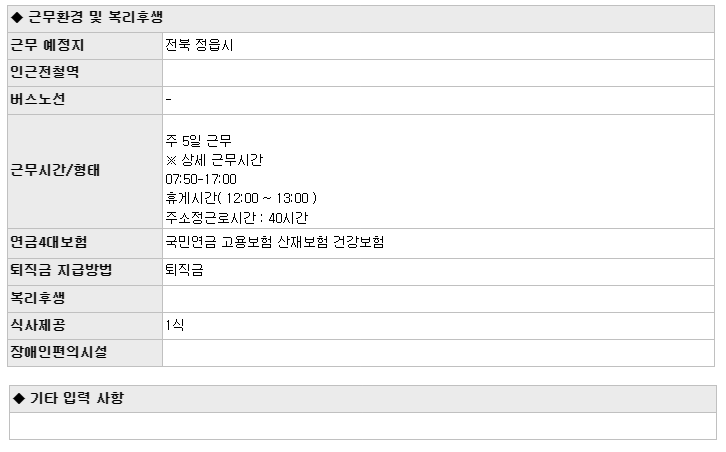Image resolution: width=726 pixels, height=452 pixels.
Task: Select the 버스노선 label
Action: pyautogui.click(x=38, y=100)
